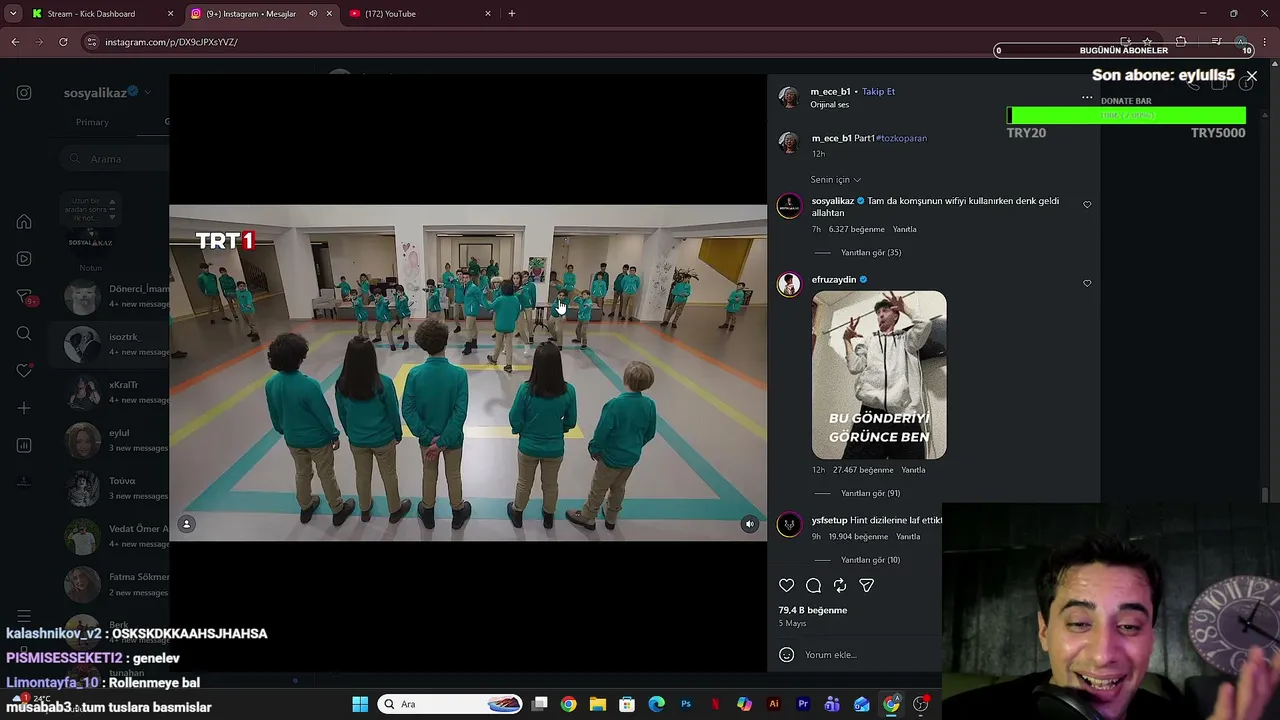Image resolution: width=1280 pixels, height=720 pixels.
Task: Close the Stream - Kick Dashboard tab
Action: [x=170, y=14]
